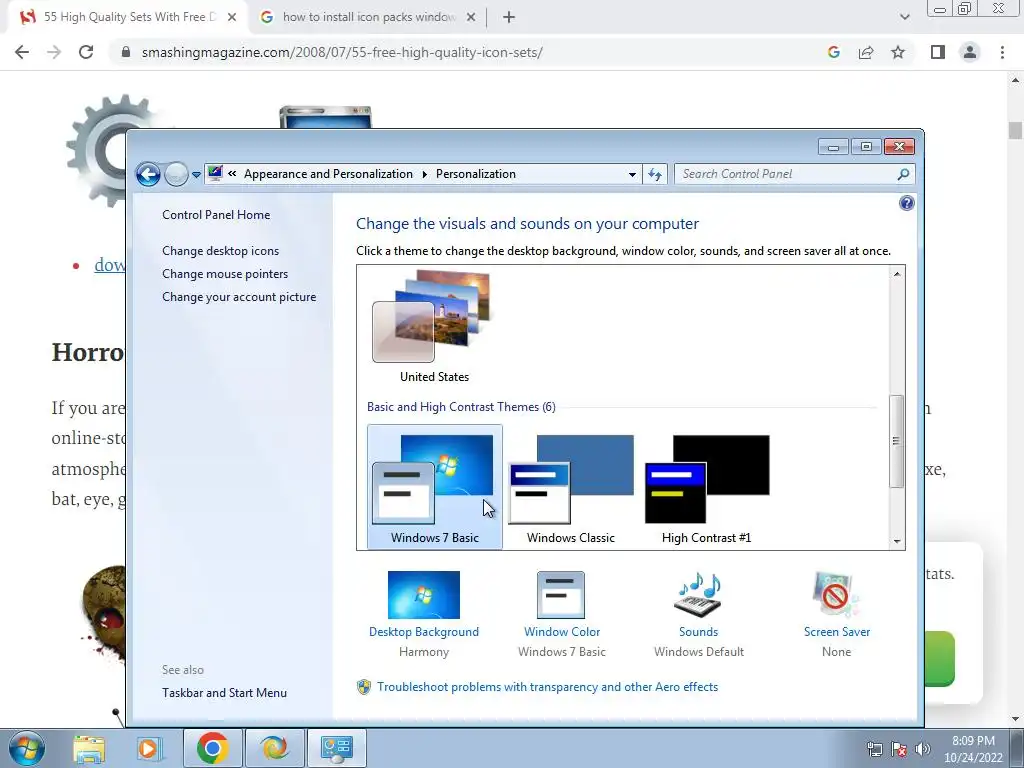Open Window Color settings icon
The height and width of the screenshot is (768, 1024).
tap(561, 595)
